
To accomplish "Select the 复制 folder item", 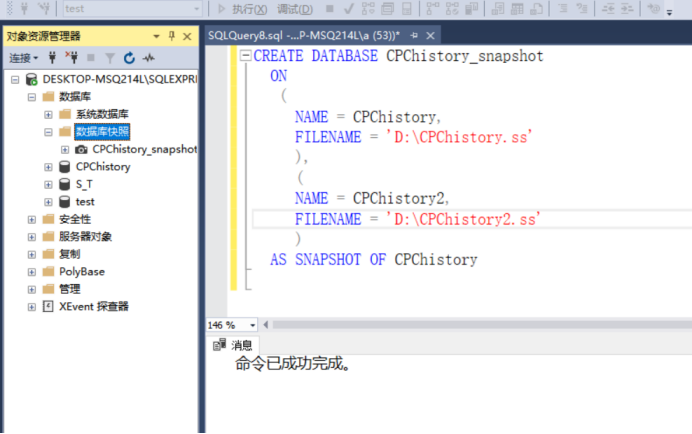I will (x=70, y=254).
